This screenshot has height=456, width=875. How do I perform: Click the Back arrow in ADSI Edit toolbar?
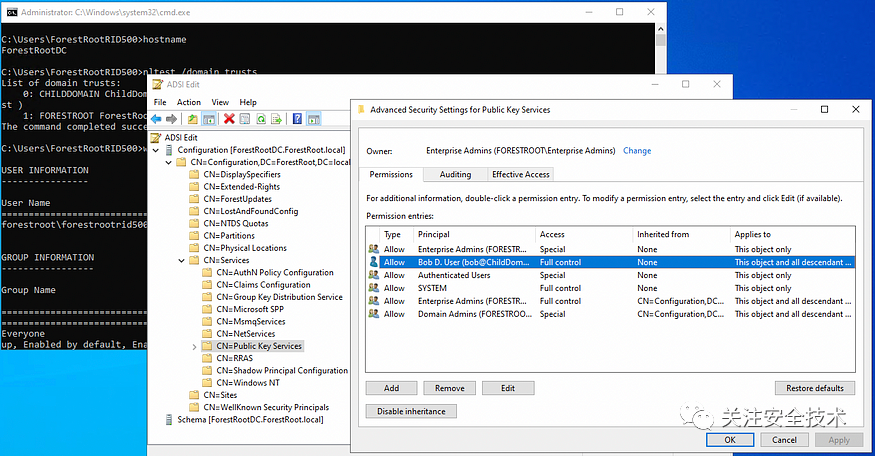click(x=156, y=119)
